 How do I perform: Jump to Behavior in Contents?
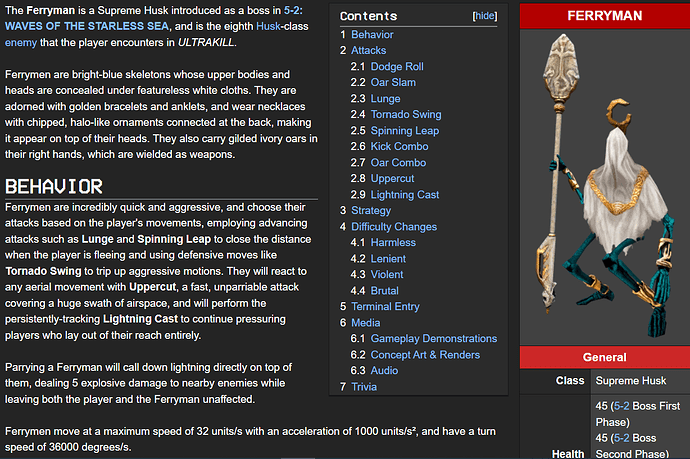[x=372, y=35]
